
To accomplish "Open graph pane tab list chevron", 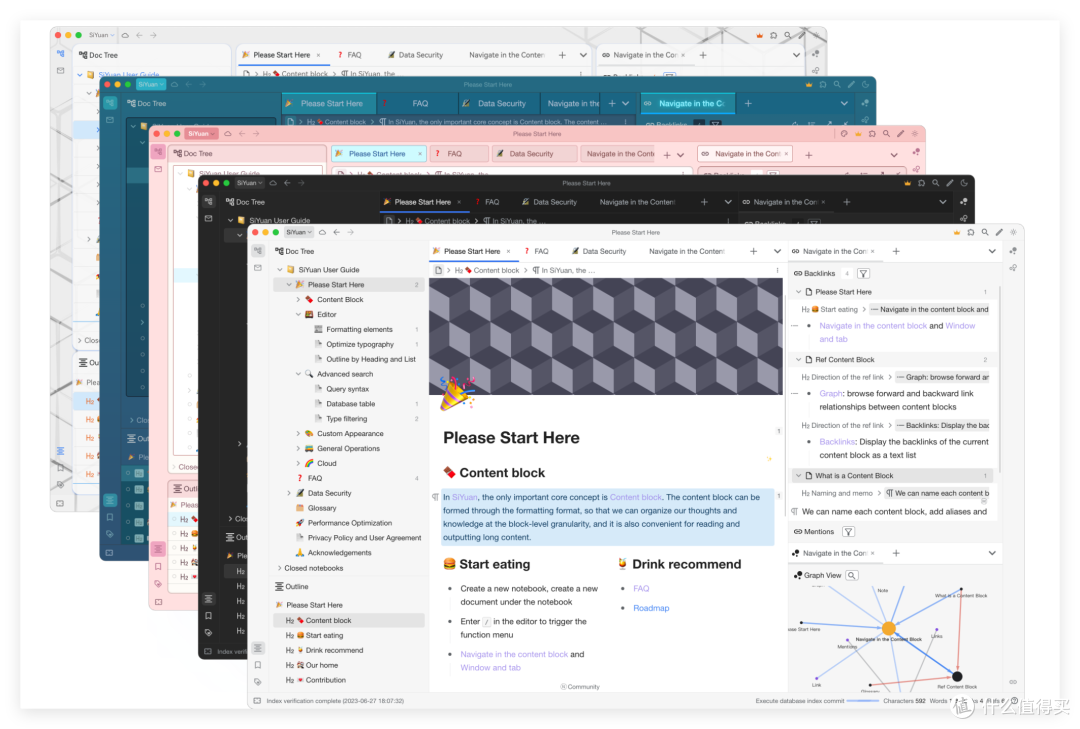I will (992, 553).
